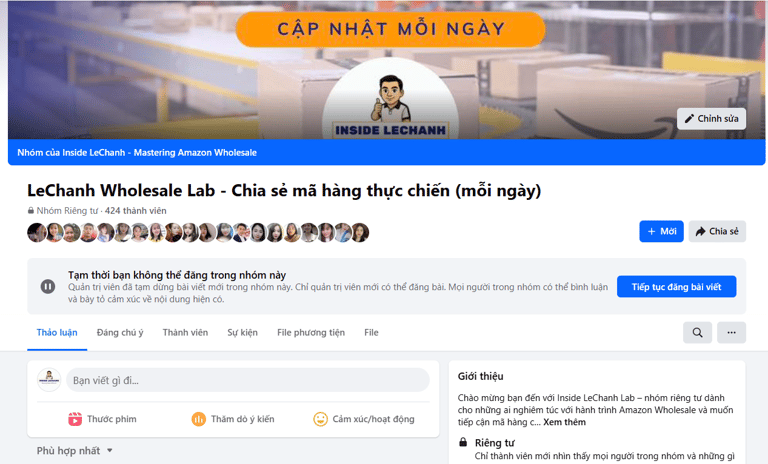Screen dimensions: 768x464
Task: Click the Cảm xúc/hoạt động smiley icon
Action: click(320, 419)
